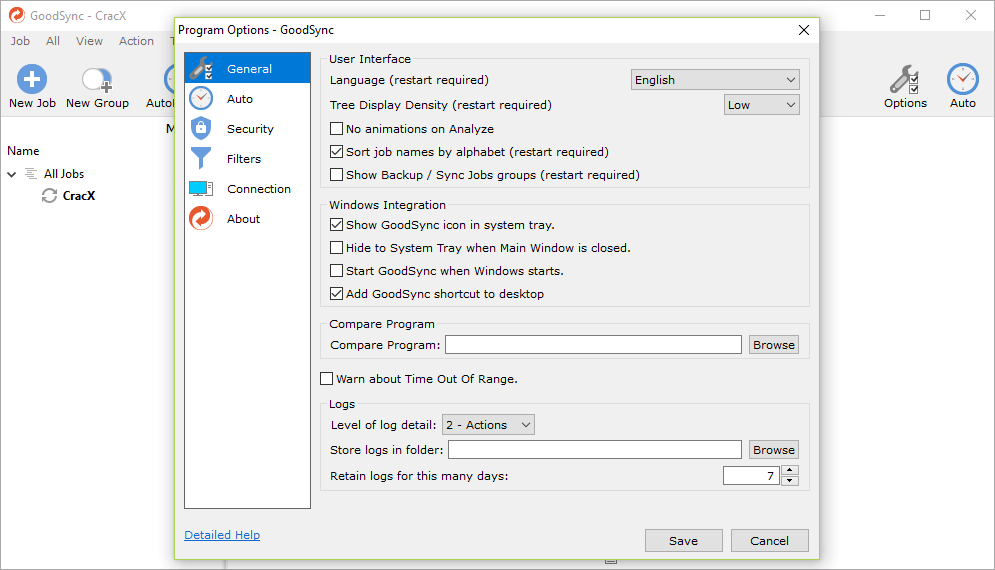Click the New Job plus icon
The width and height of the screenshot is (995, 570).
point(32,79)
